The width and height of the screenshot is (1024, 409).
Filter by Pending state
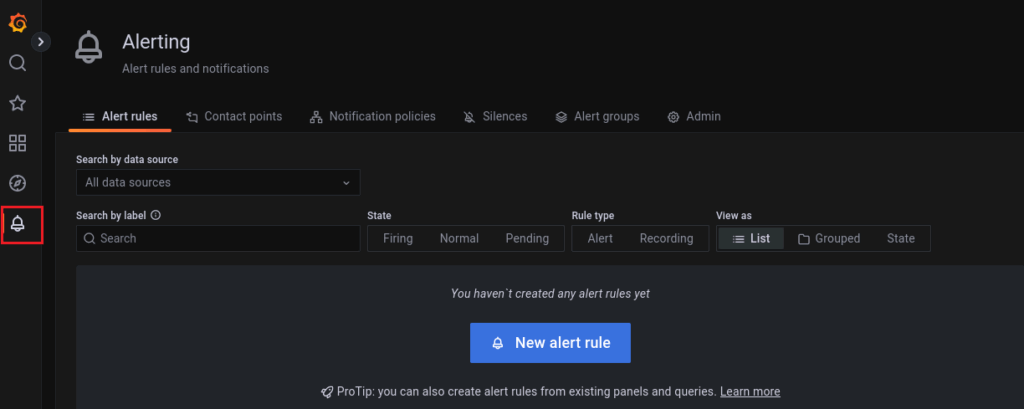527,238
